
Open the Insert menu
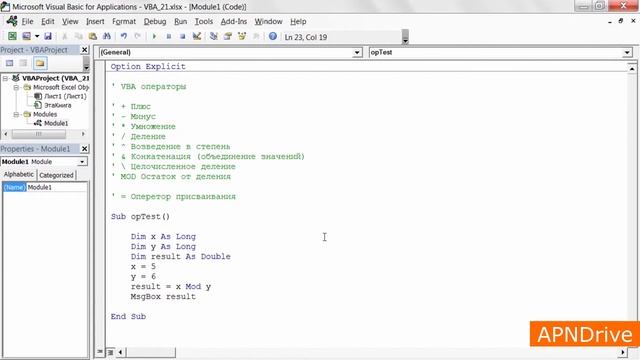click(95, 22)
